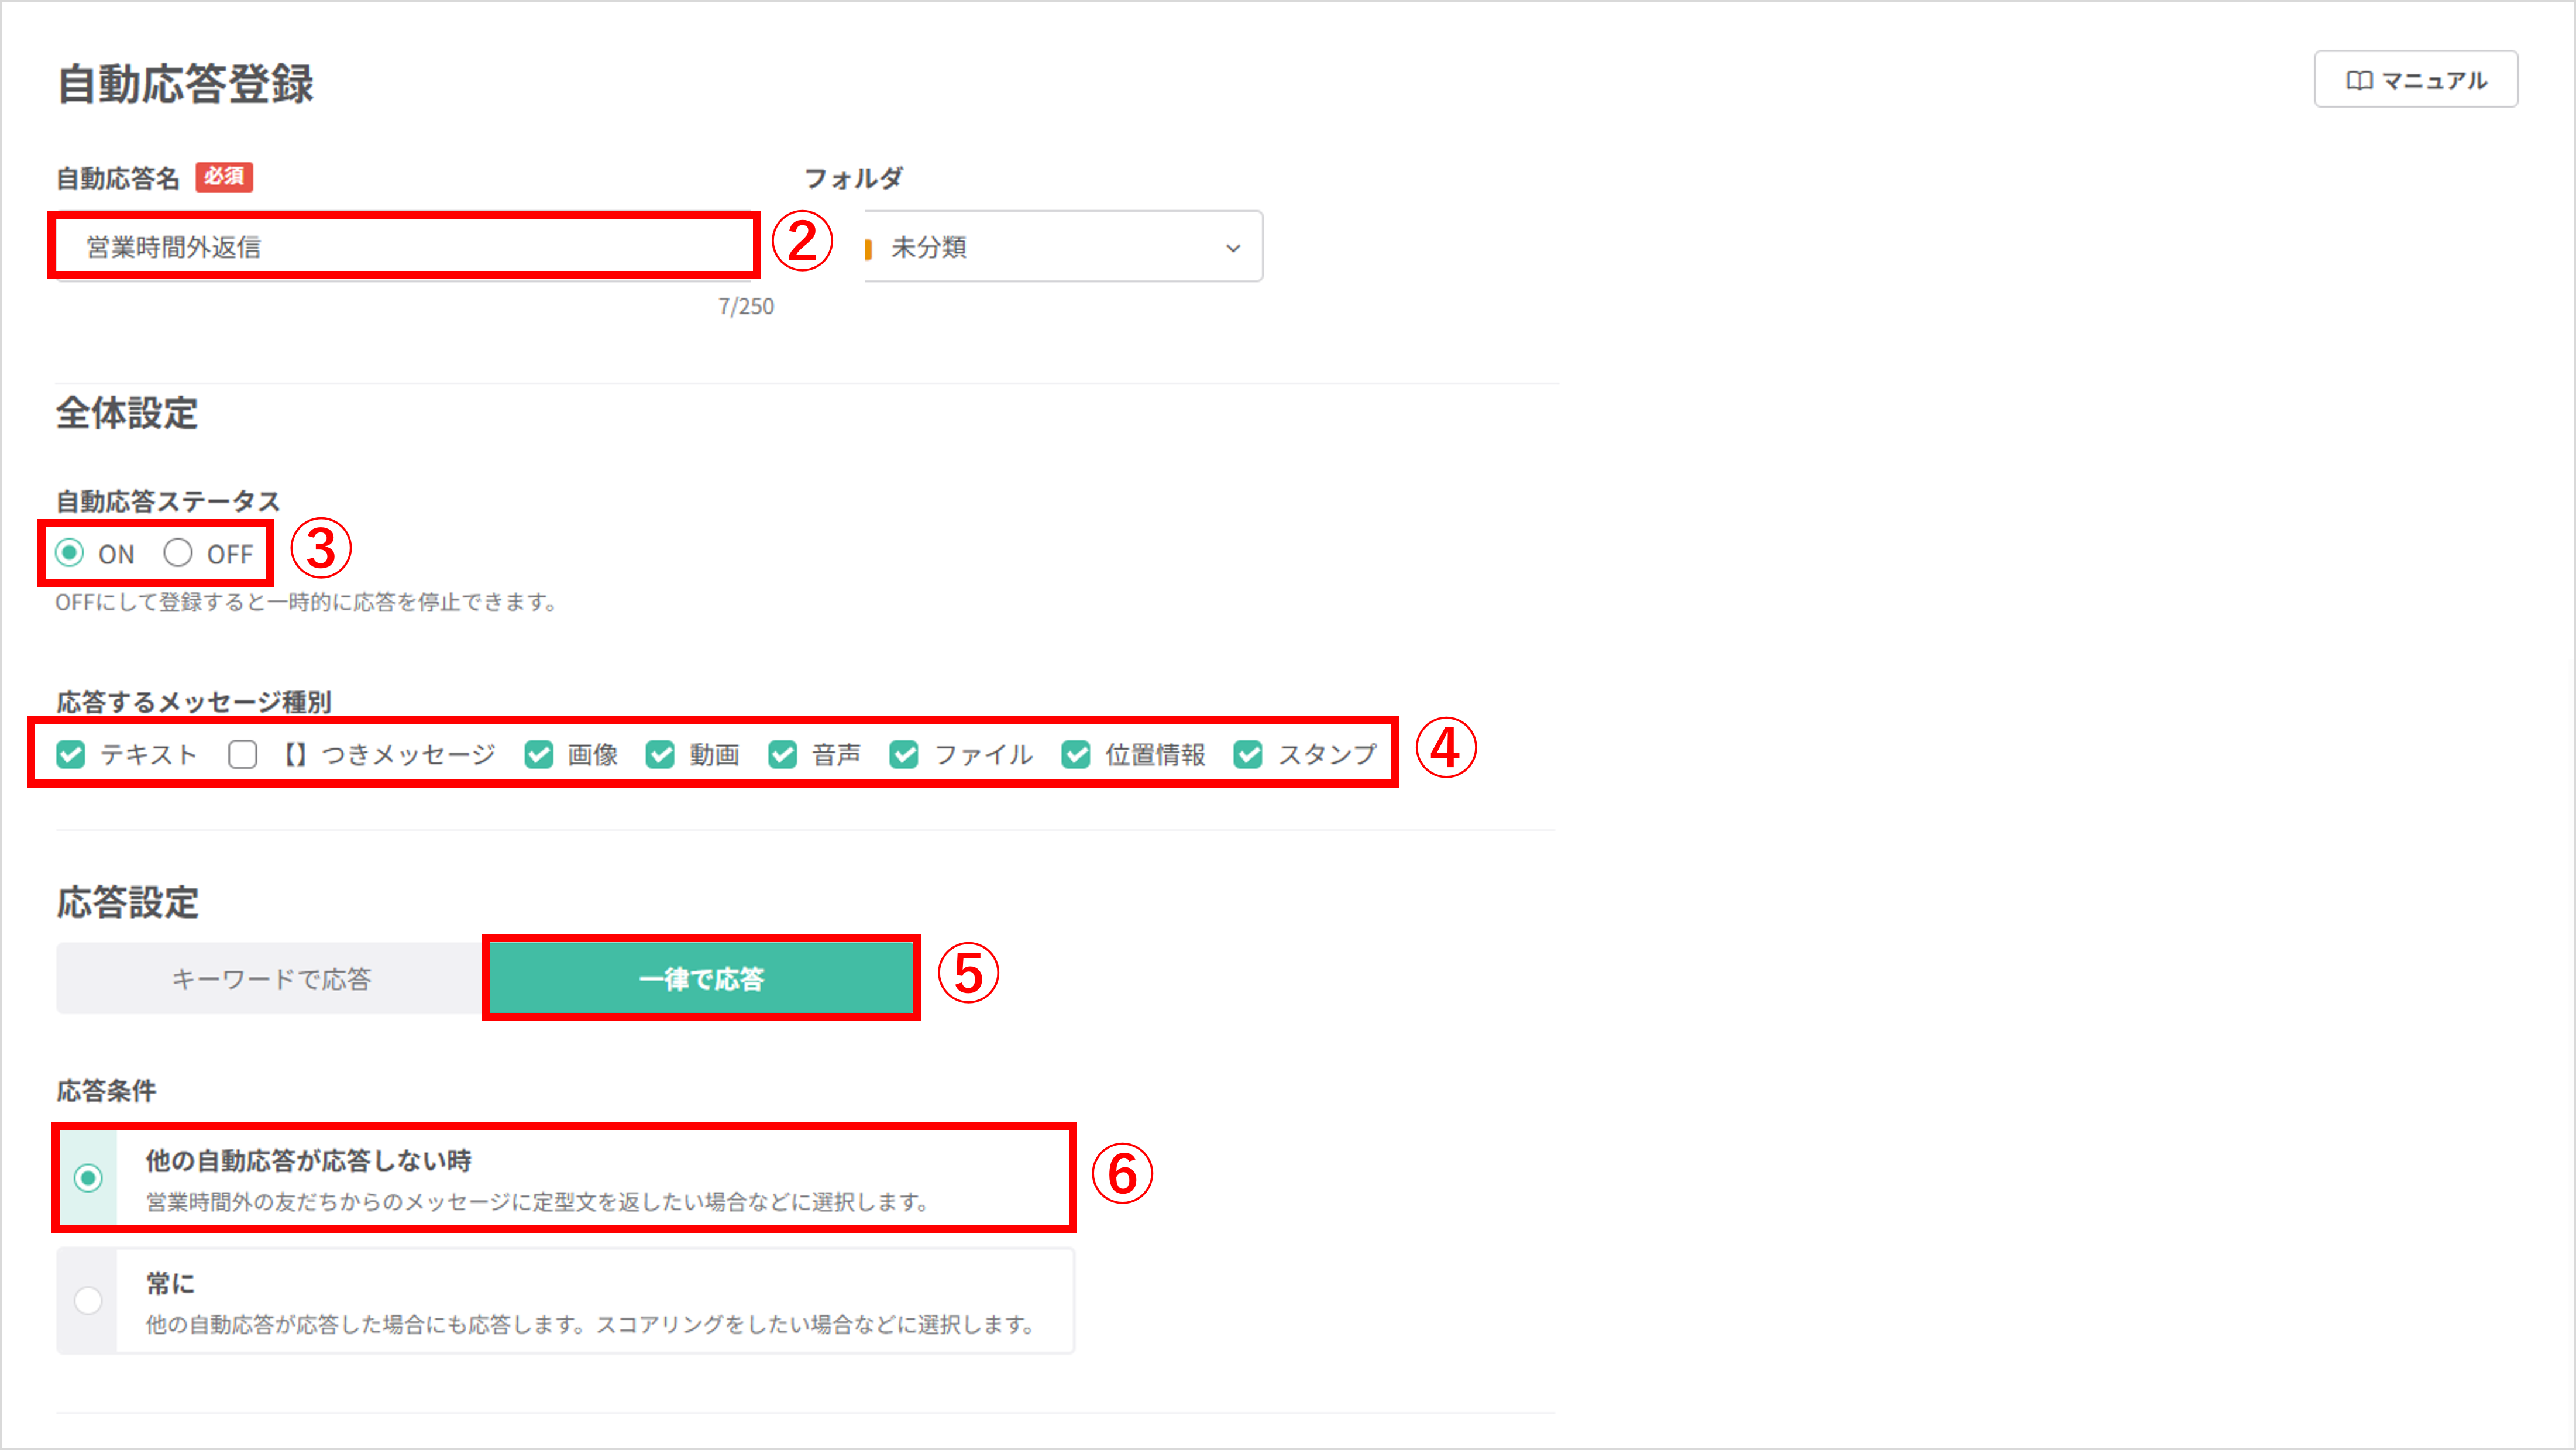Select the 常に response condition option
The height and width of the screenshot is (1450, 2576).
88,1300
